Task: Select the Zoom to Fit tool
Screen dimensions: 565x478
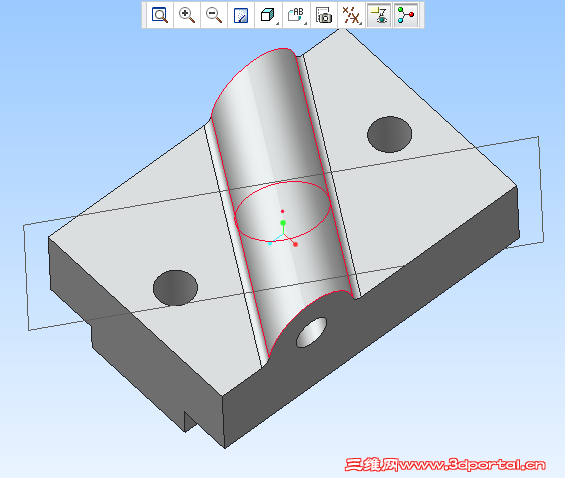Action: click(160, 15)
